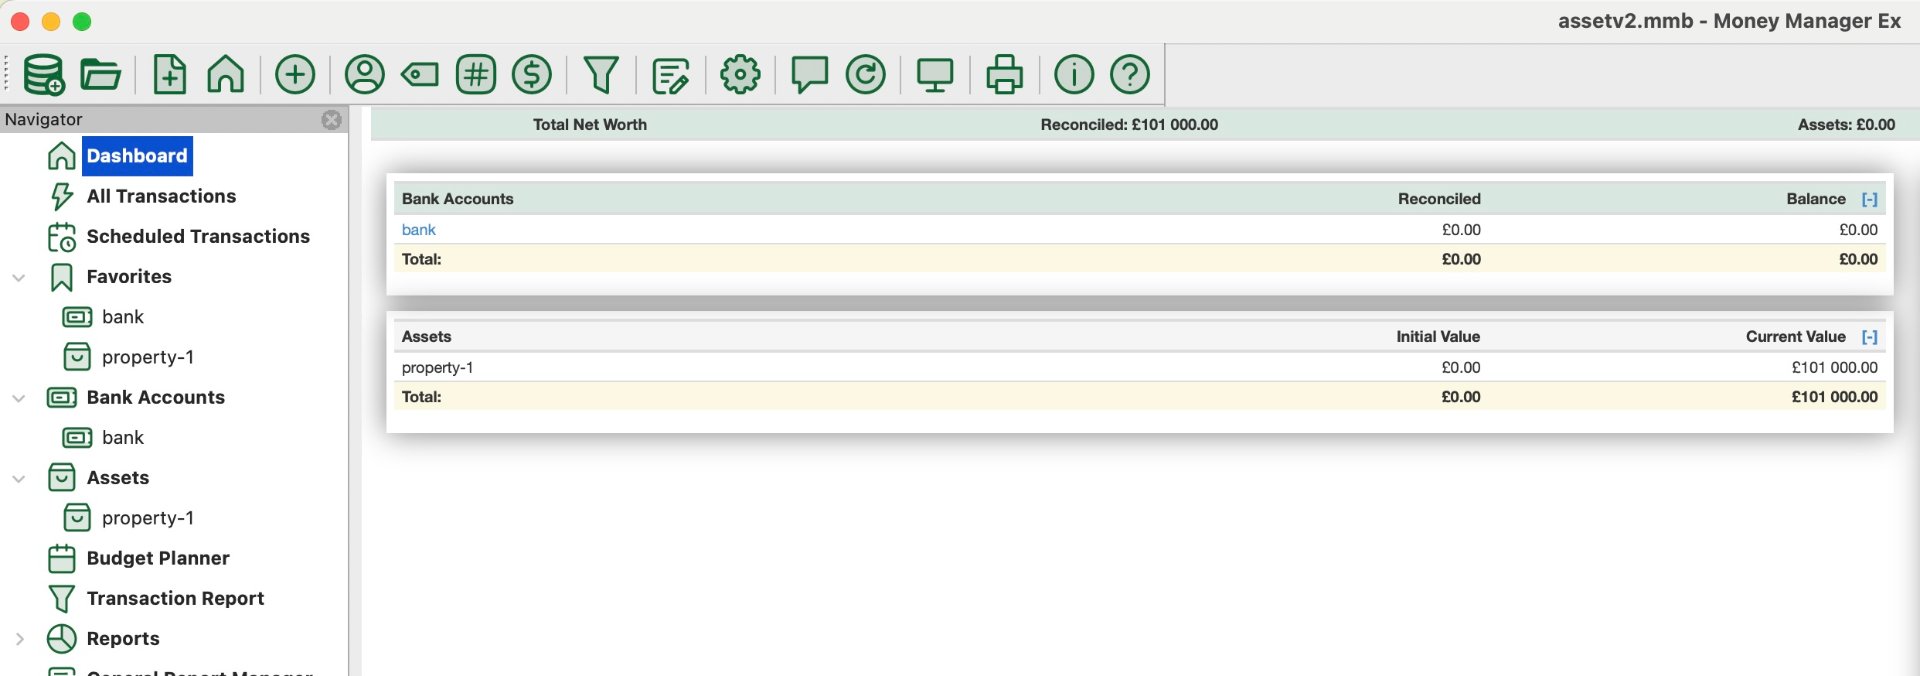Open the Payee manager person icon
Viewport: 1920px width, 676px height.
365,75
